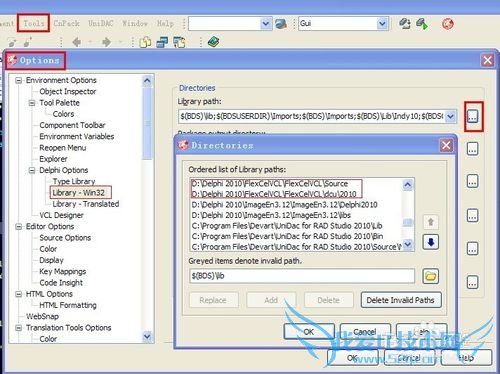Image resolution: width=500 pixels, height=374 pixels.
Task: Click ellipsis button for package output directory
Action: (x=472, y=149)
